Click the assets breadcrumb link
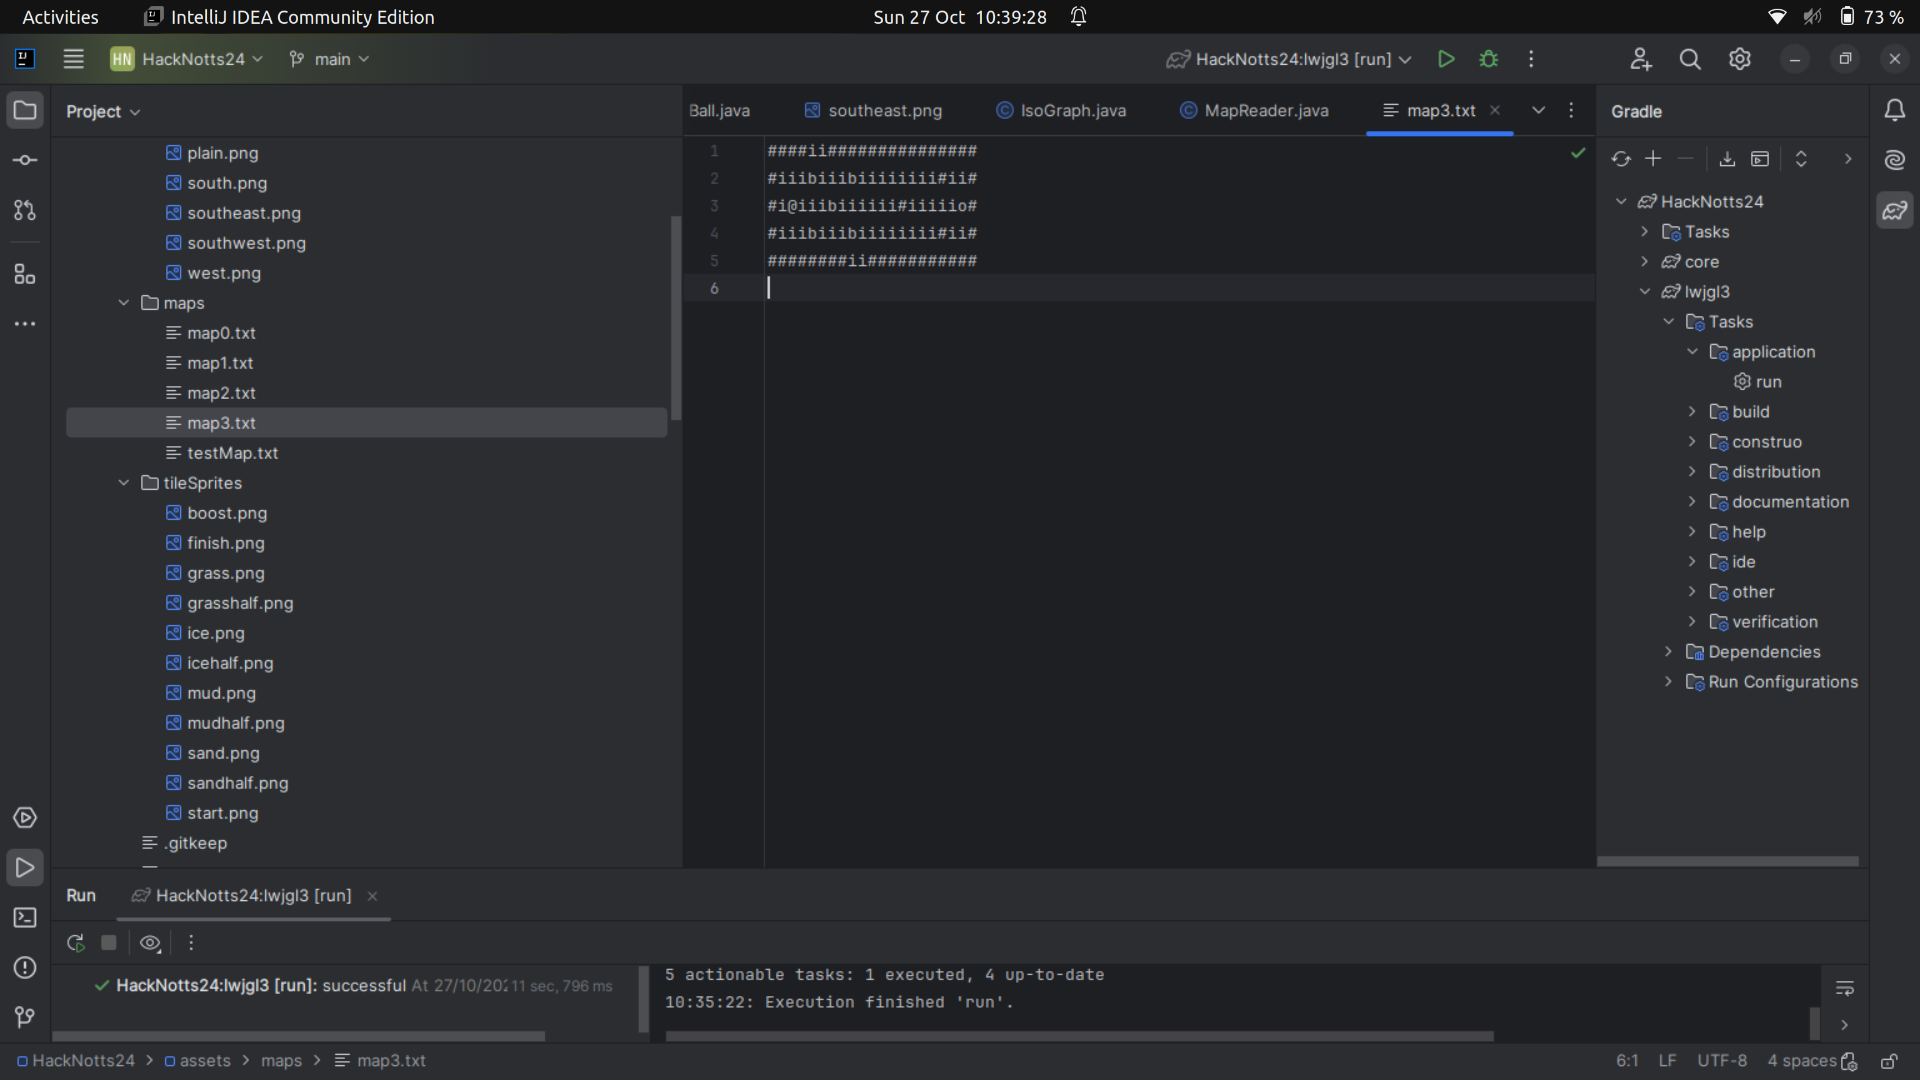This screenshot has width=1920, height=1080. tap(204, 1061)
